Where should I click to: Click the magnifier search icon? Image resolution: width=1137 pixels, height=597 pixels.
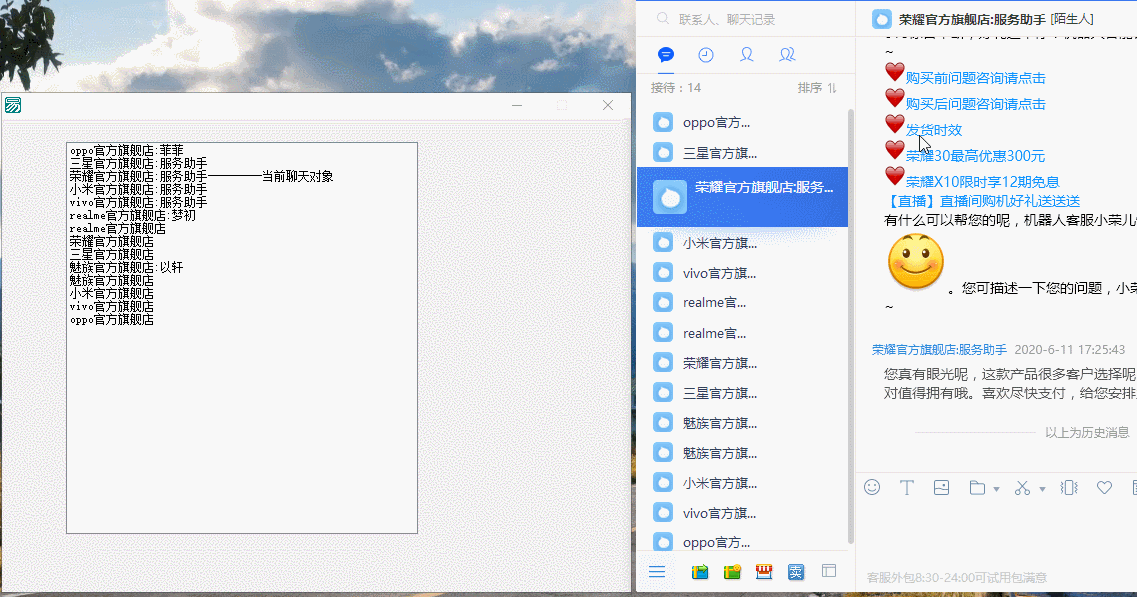(663, 19)
